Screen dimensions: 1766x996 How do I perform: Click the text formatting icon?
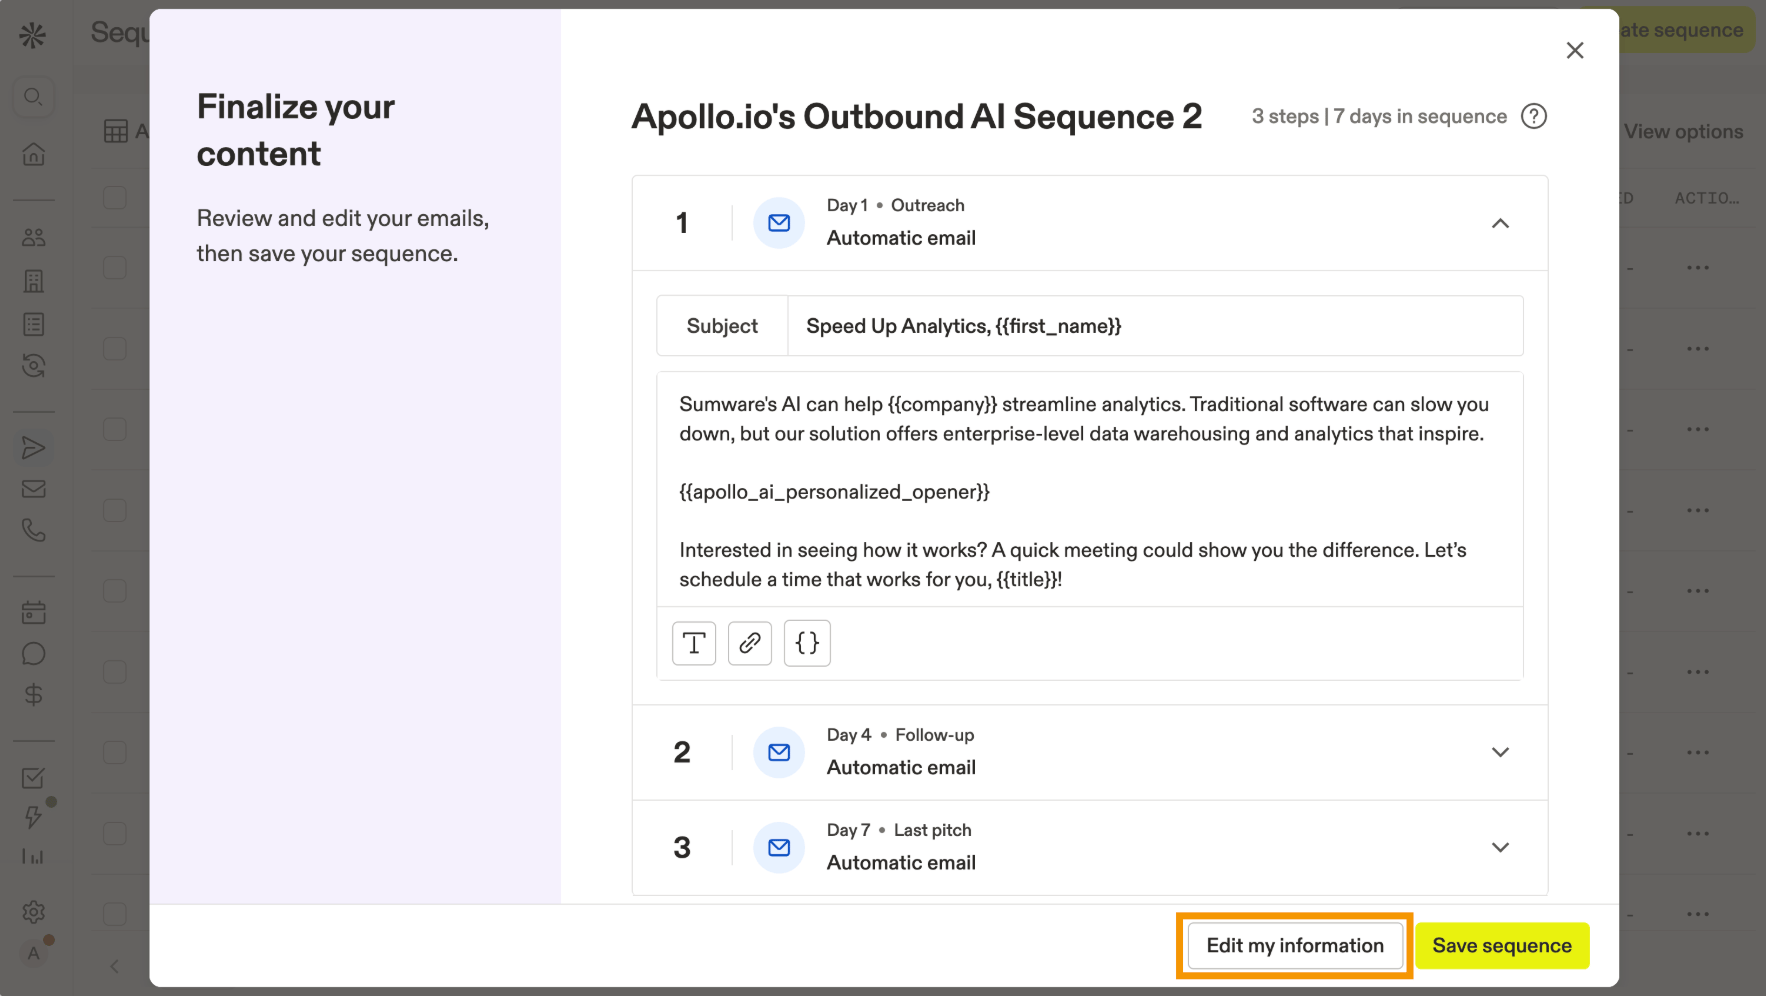pos(694,643)
